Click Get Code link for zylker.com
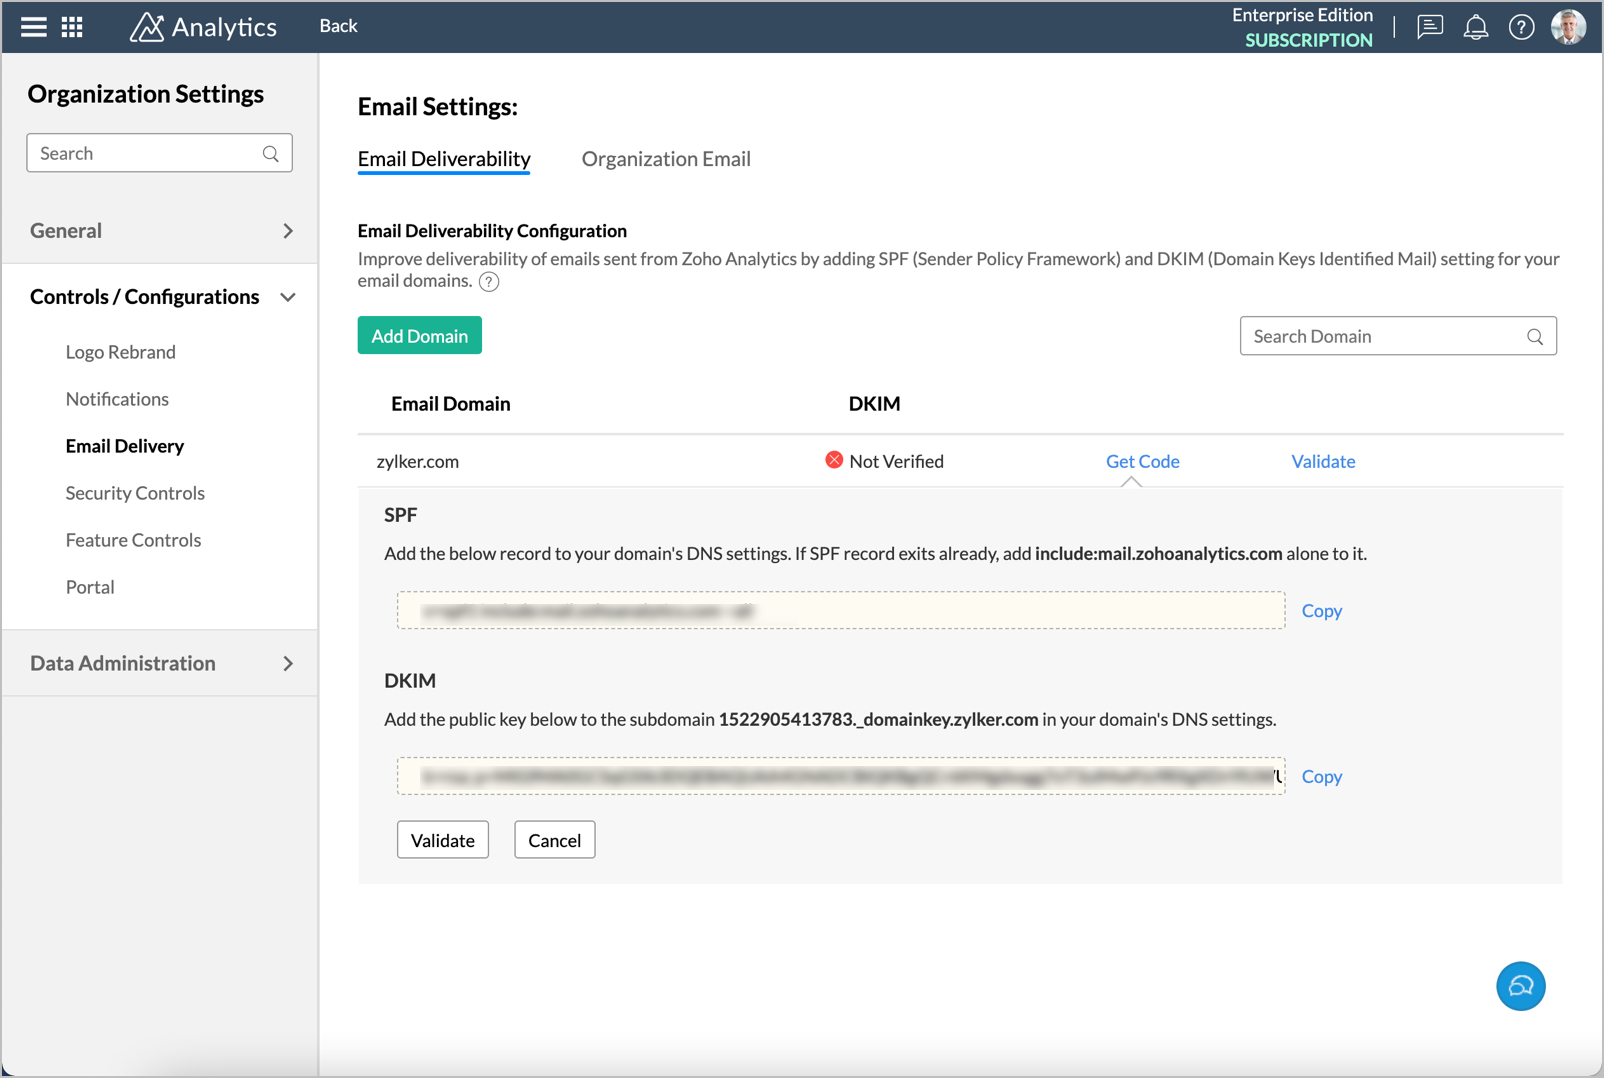 click(x=1142, y=461)
